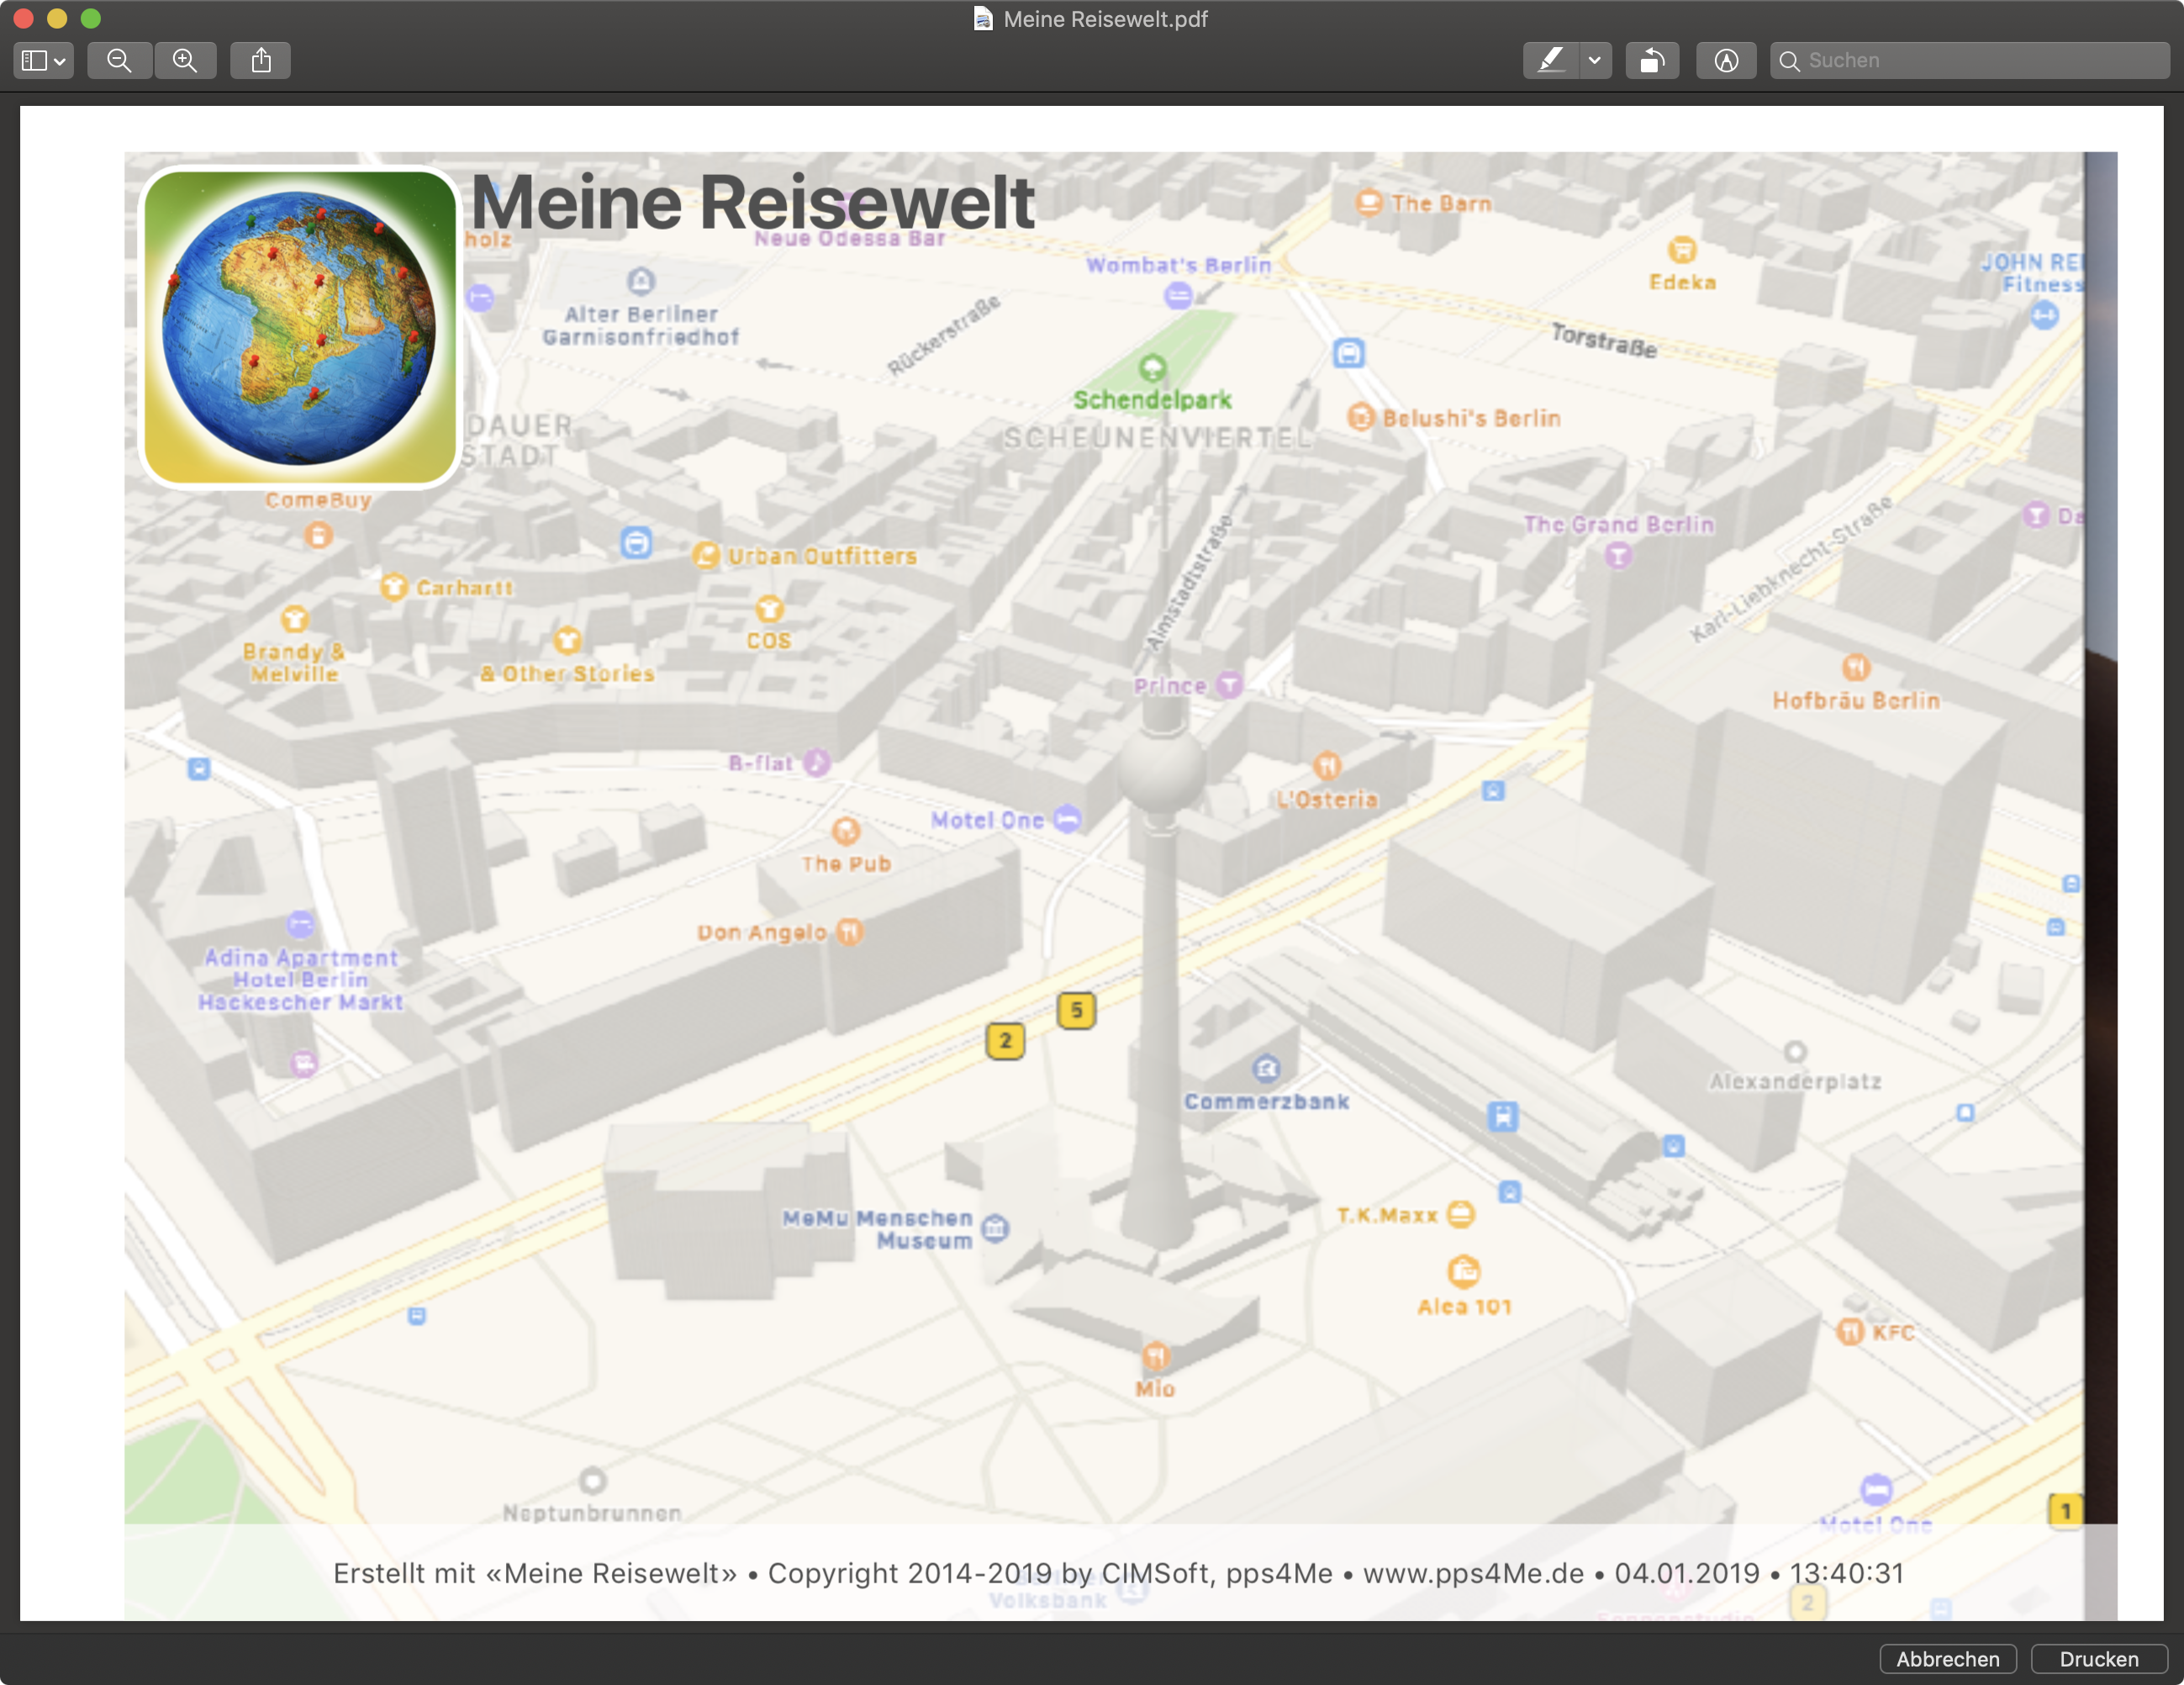Expand the highlight color dropdown arrow
This screenshot has width=2184, height=1685.
click(1596, 60)
